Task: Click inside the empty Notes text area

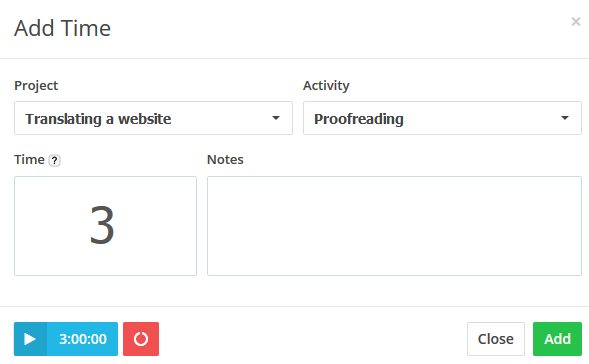Action: 394,226
